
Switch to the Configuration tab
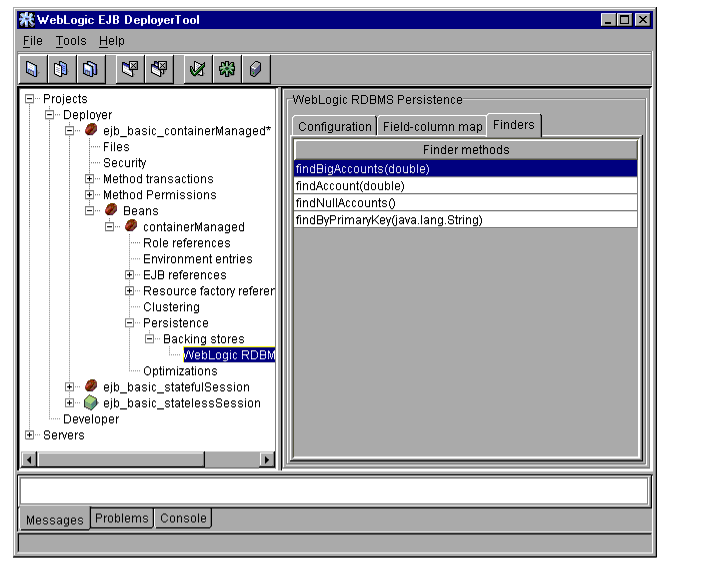click(335, 126)
